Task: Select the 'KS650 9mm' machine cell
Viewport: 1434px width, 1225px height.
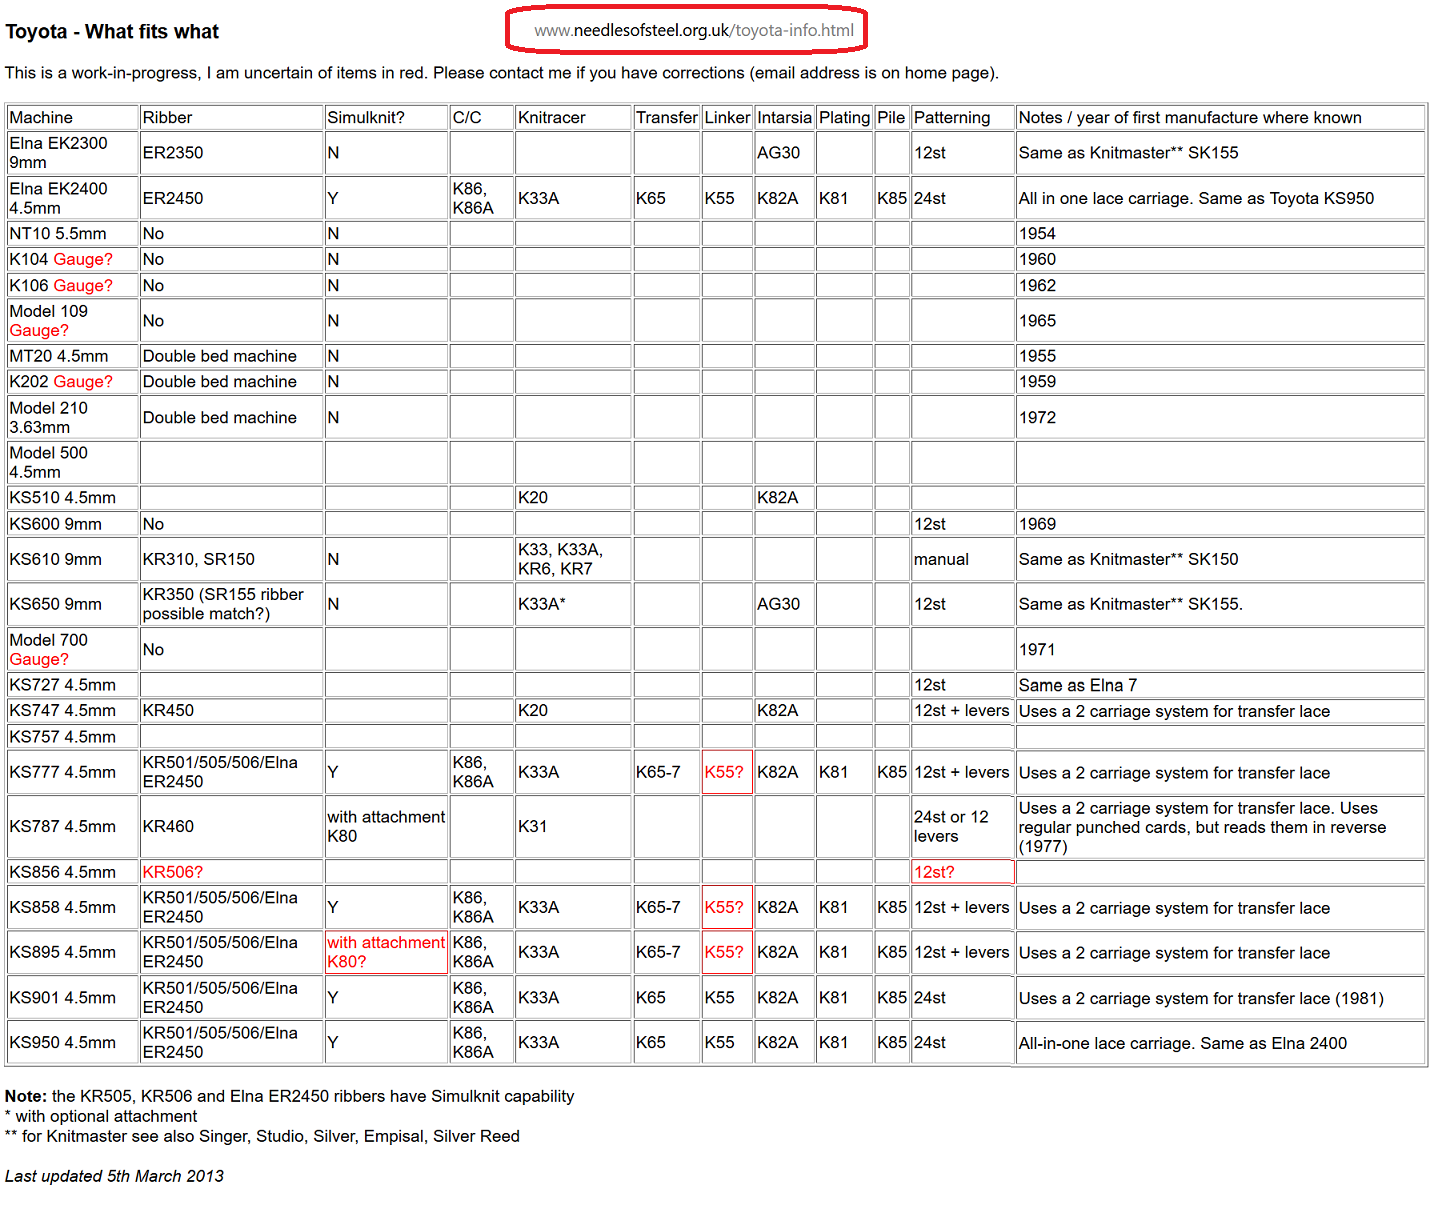Action: (x=72, y=604)
